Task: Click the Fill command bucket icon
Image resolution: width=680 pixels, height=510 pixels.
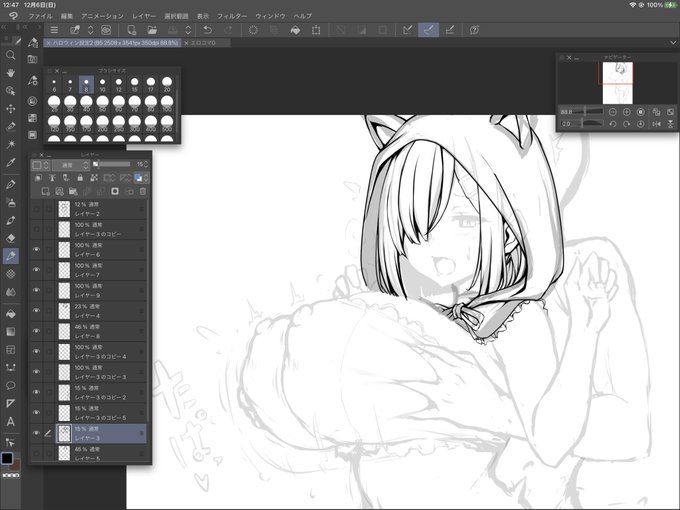Action: click(295, 30)
